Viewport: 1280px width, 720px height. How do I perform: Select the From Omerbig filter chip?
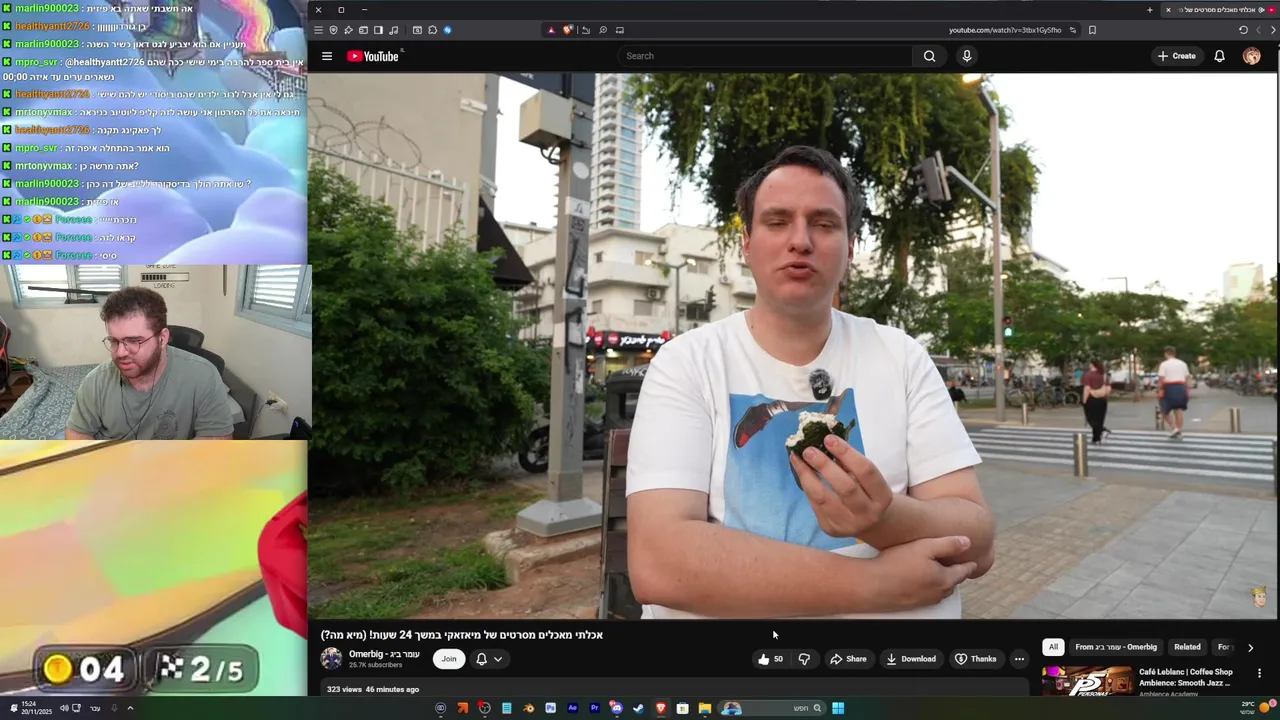point(1116,647)
